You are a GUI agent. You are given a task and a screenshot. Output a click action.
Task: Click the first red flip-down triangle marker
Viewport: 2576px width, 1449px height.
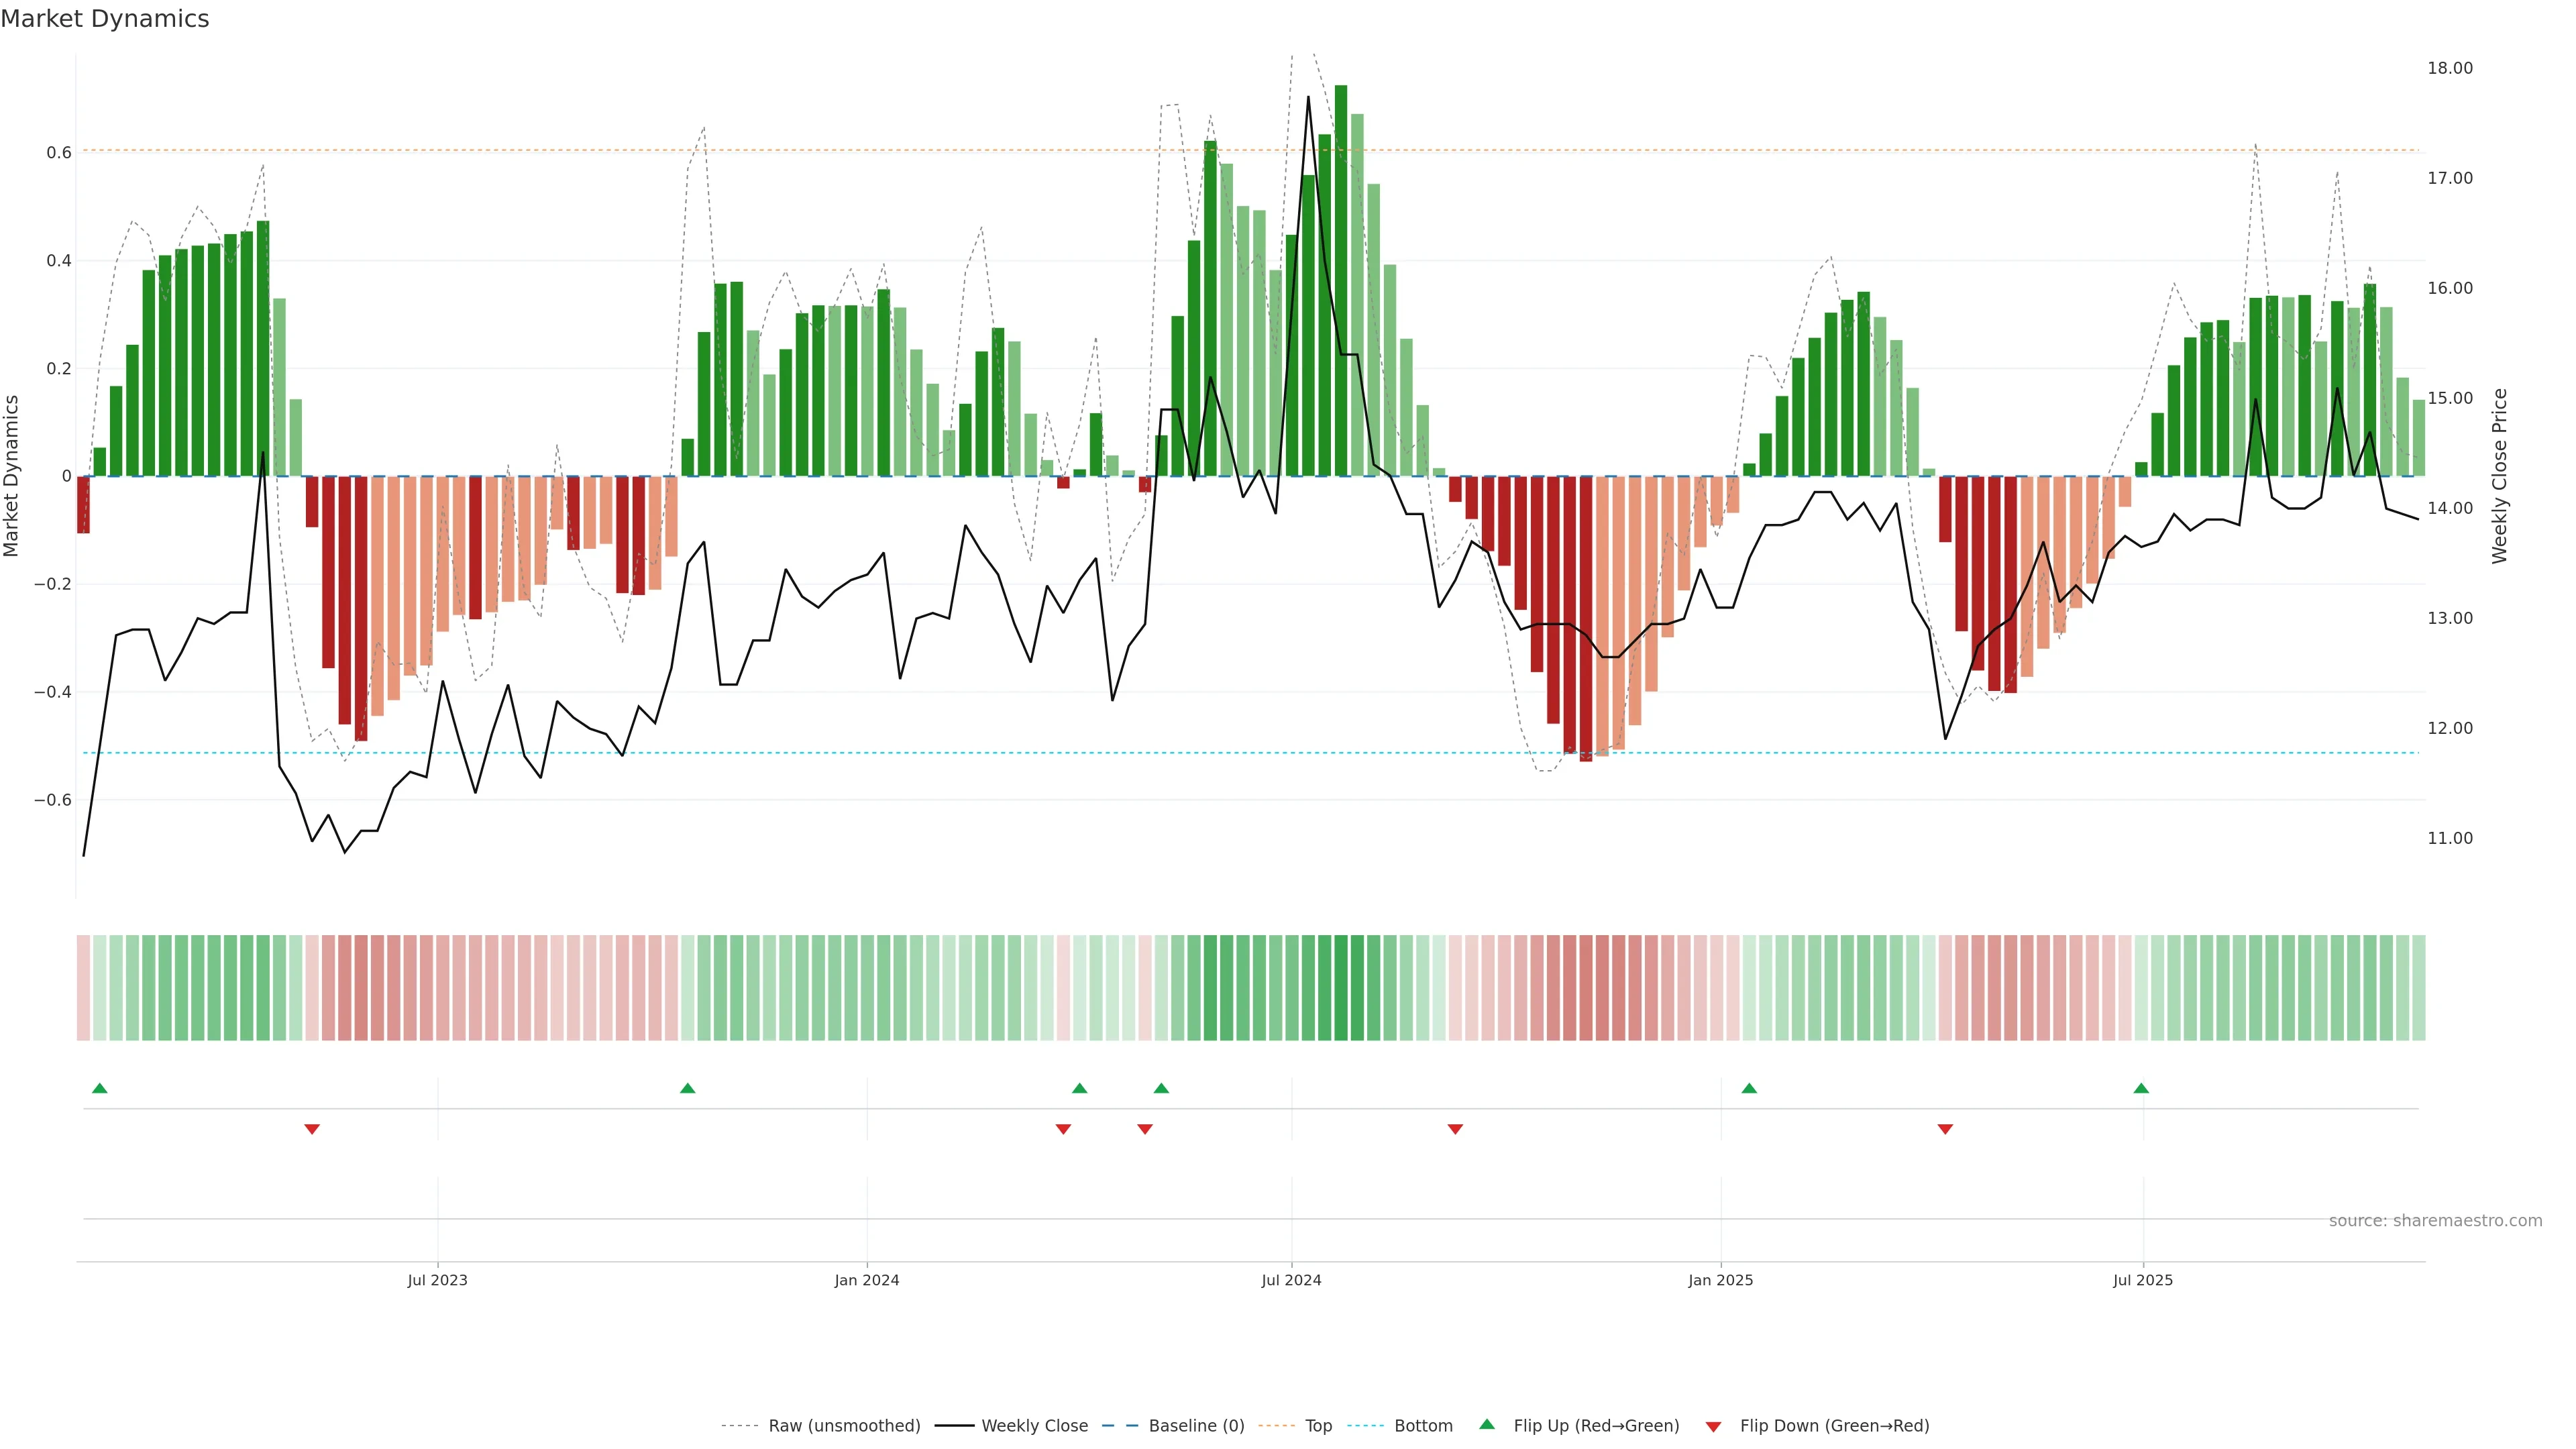312,1129
